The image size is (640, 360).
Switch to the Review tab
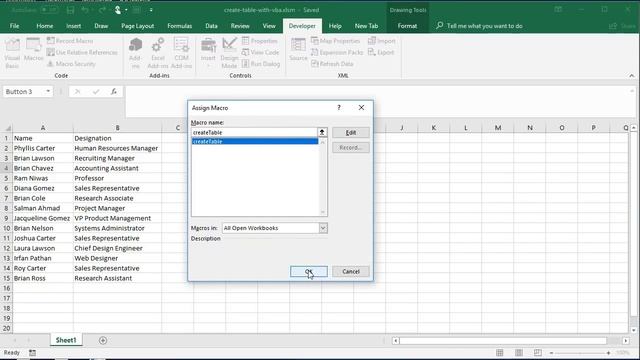point(240,26)
